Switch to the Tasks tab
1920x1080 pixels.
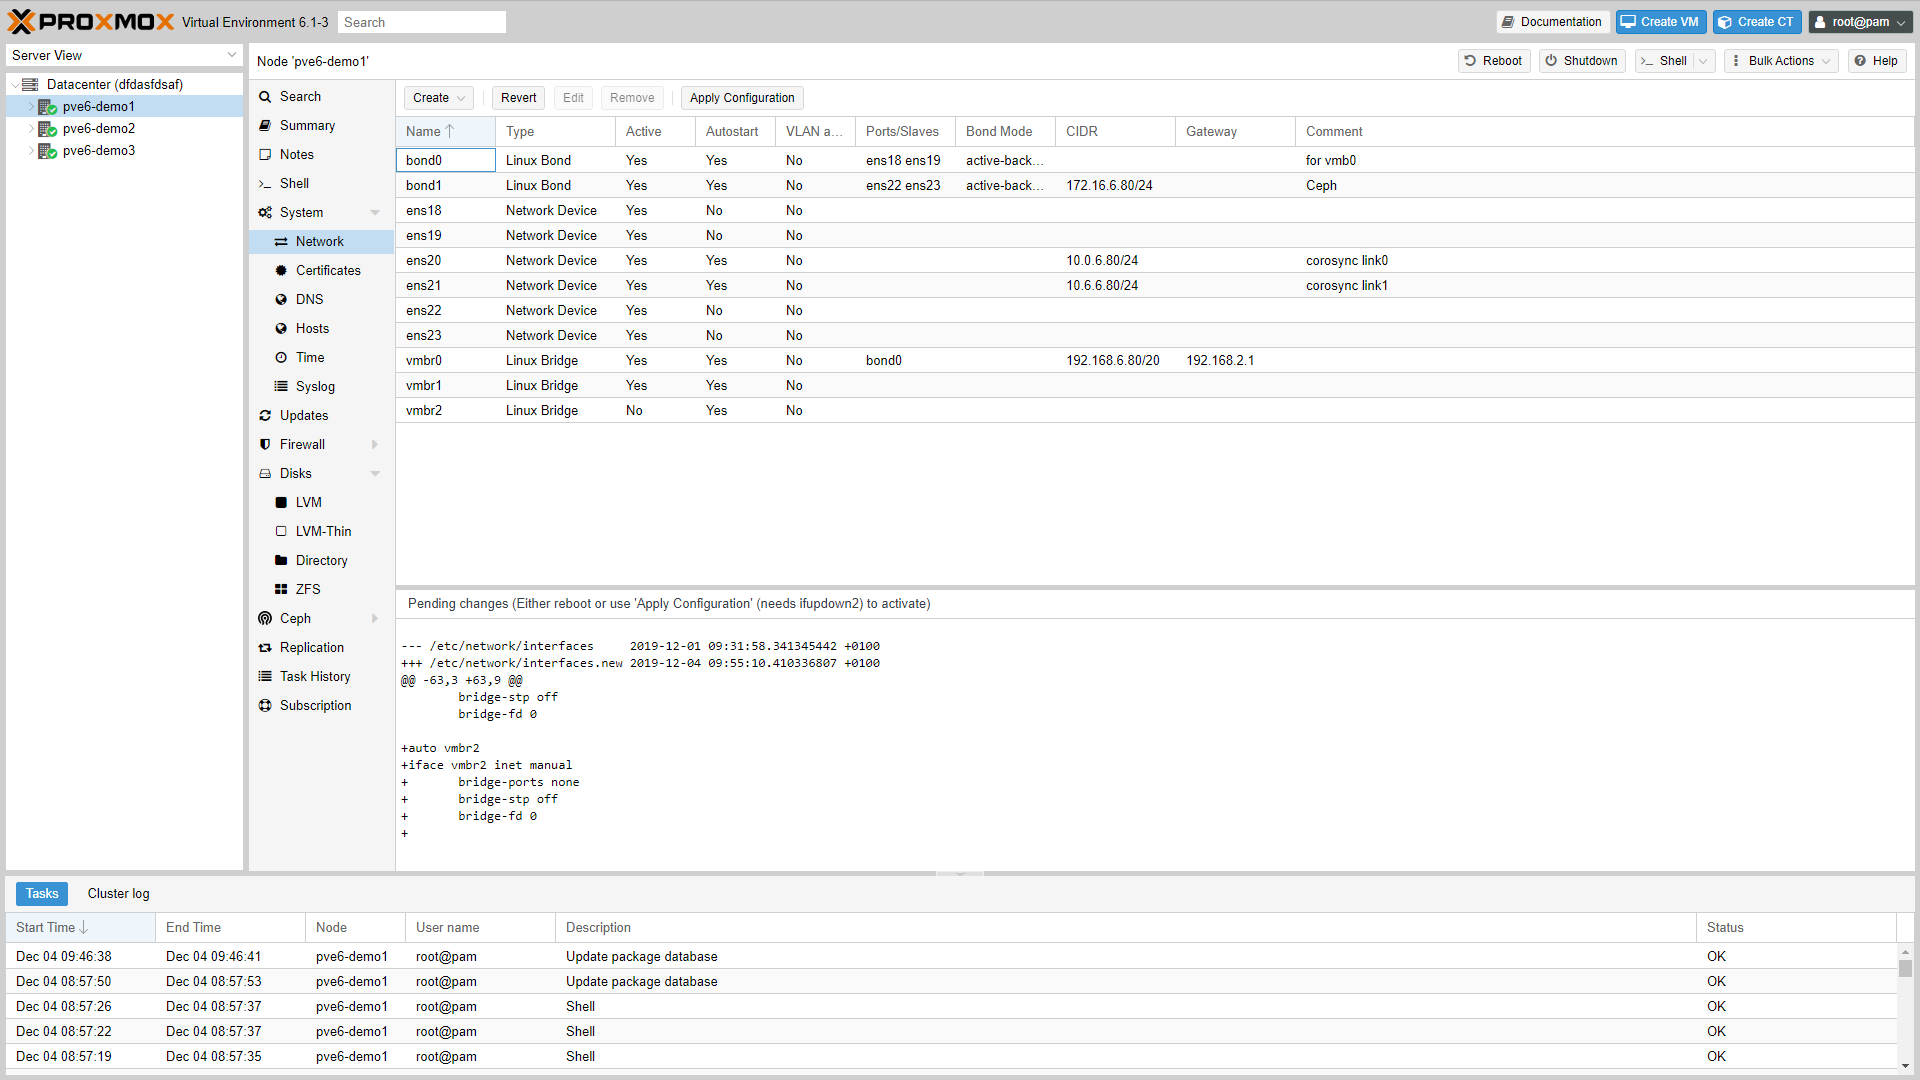click(x=42, y=894)
